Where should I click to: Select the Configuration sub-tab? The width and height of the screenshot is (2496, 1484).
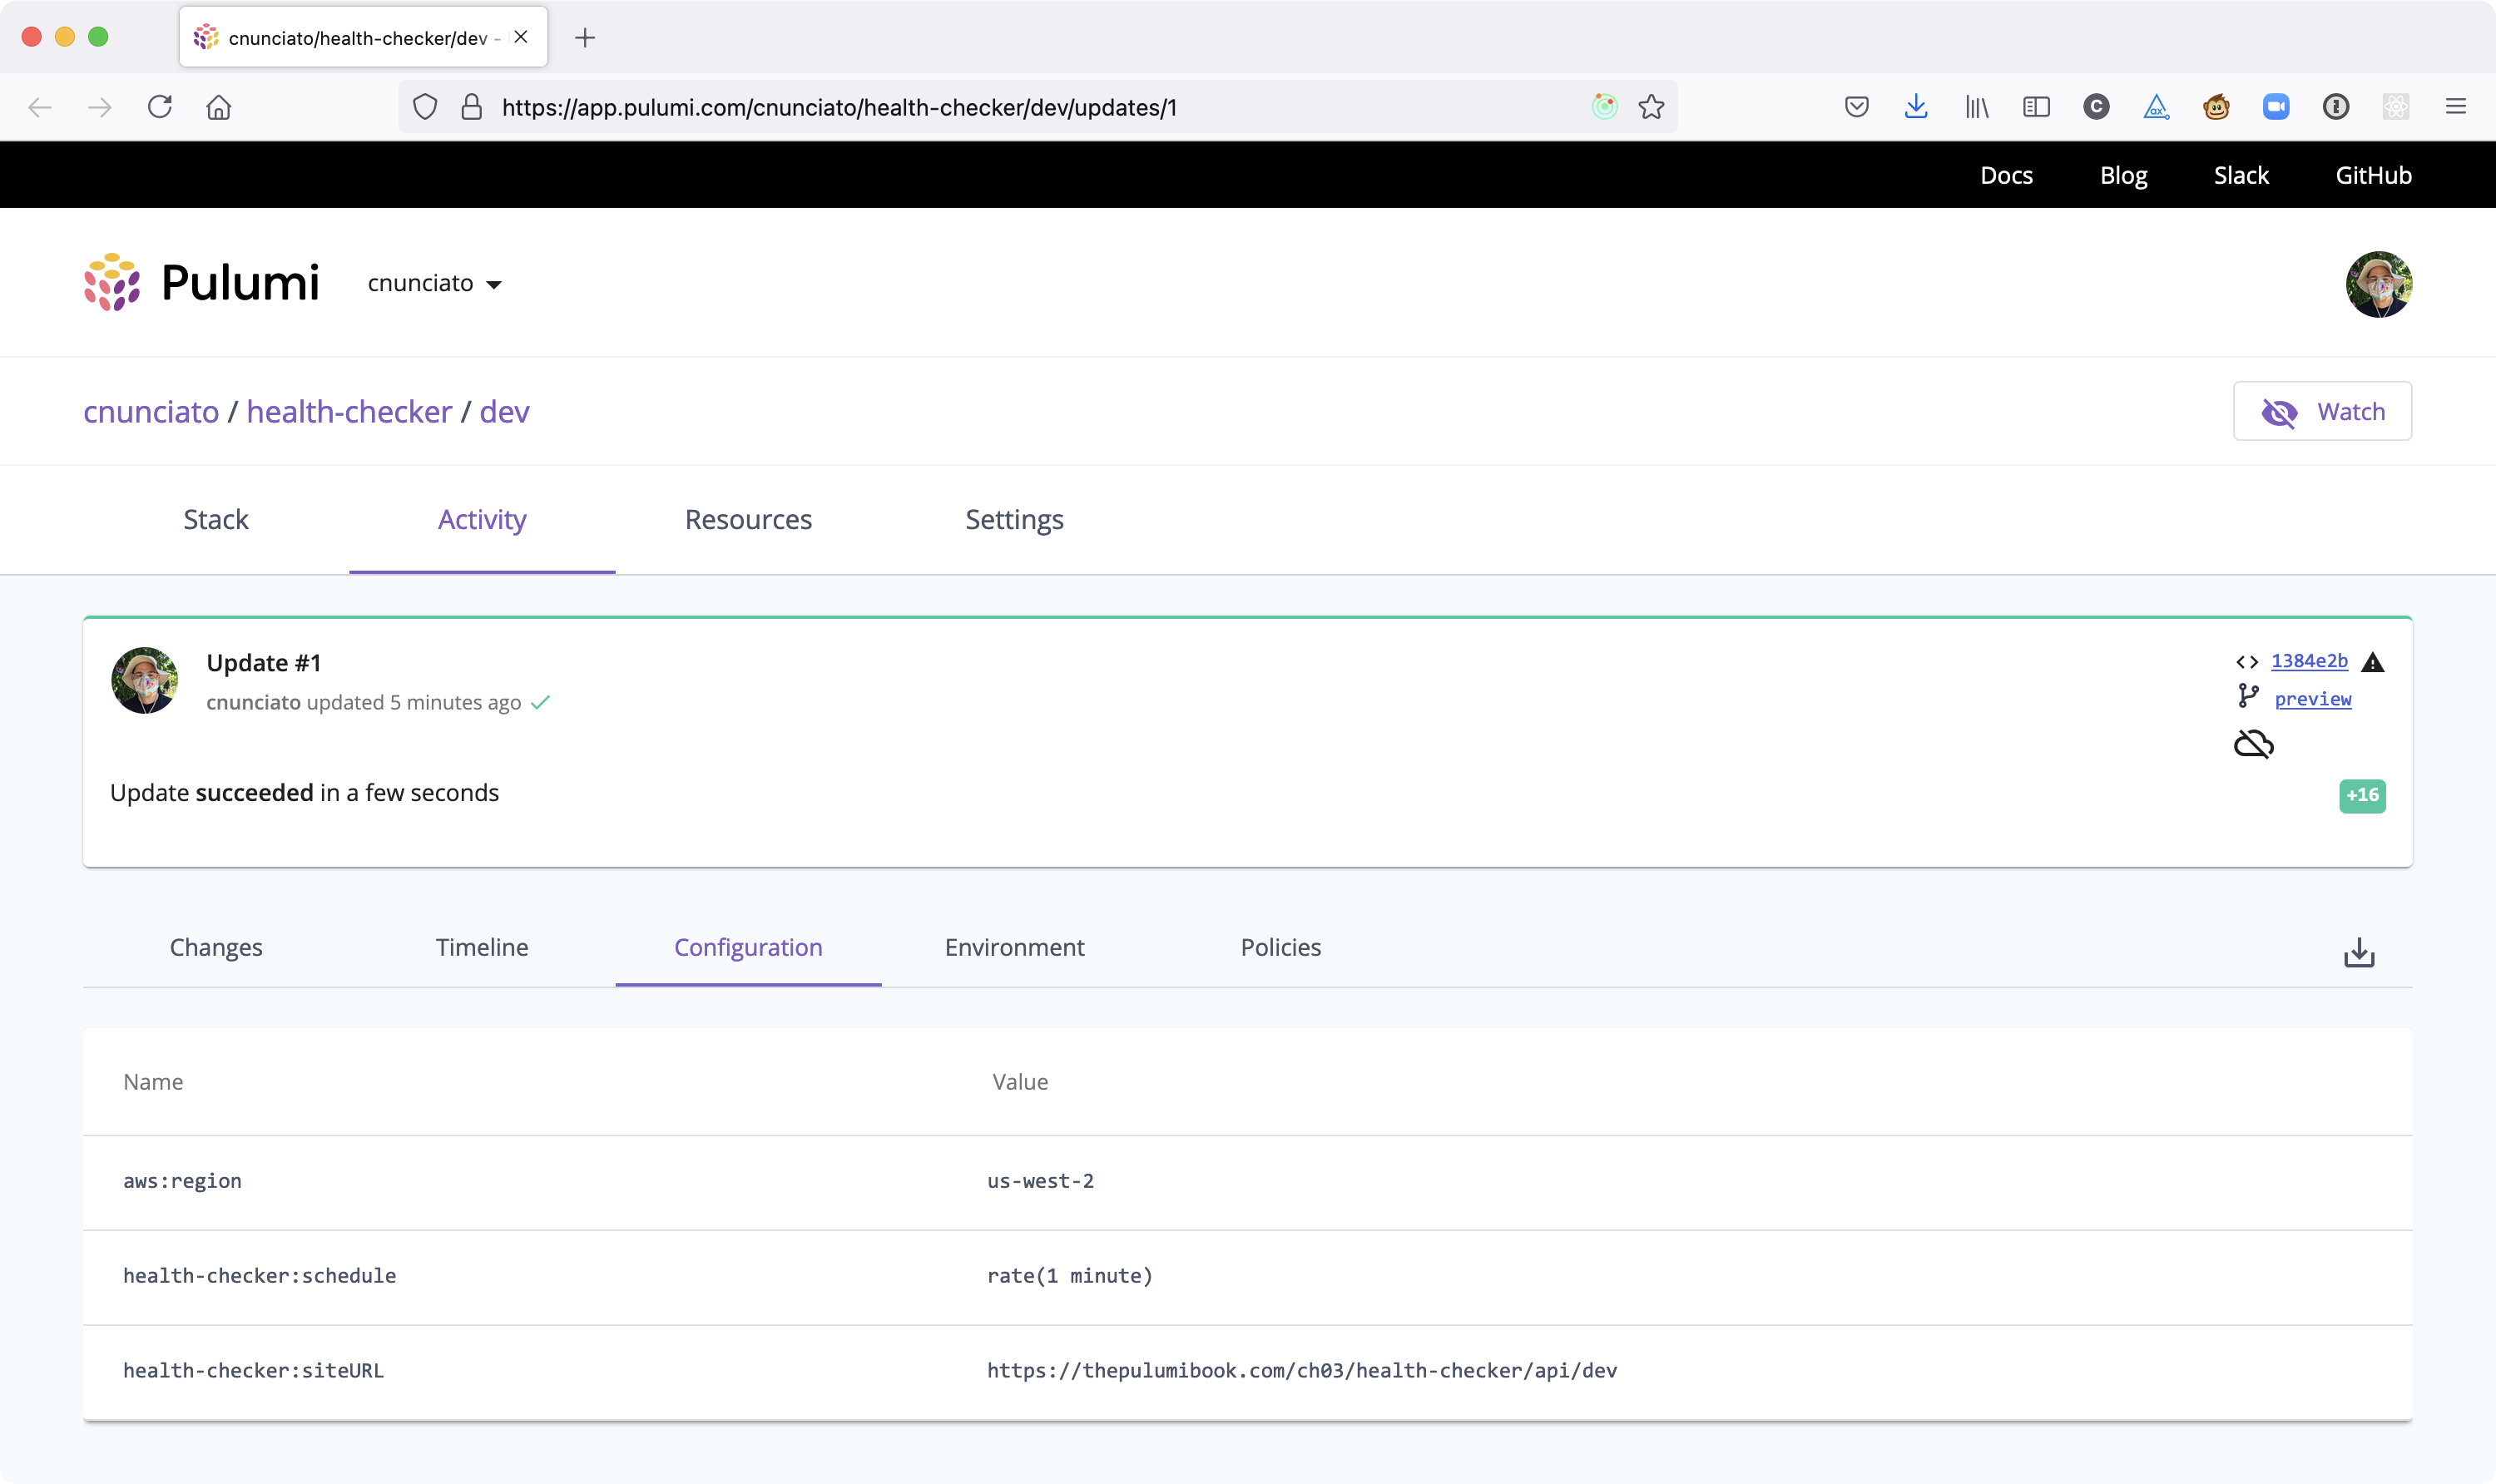[x=748, y=947]
